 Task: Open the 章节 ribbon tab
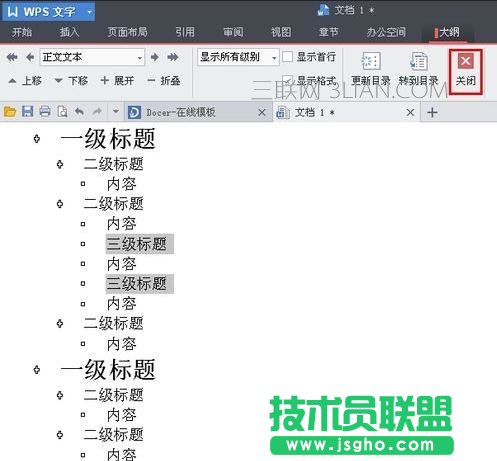click(x=328, y=32)
